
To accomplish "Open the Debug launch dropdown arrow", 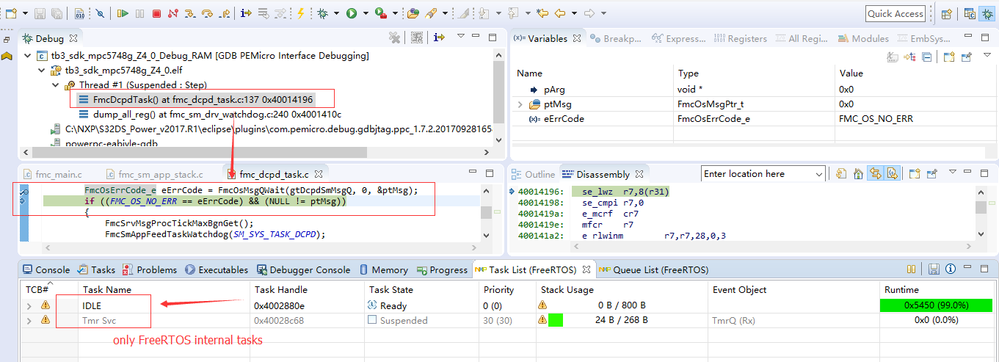I will 336,13.
